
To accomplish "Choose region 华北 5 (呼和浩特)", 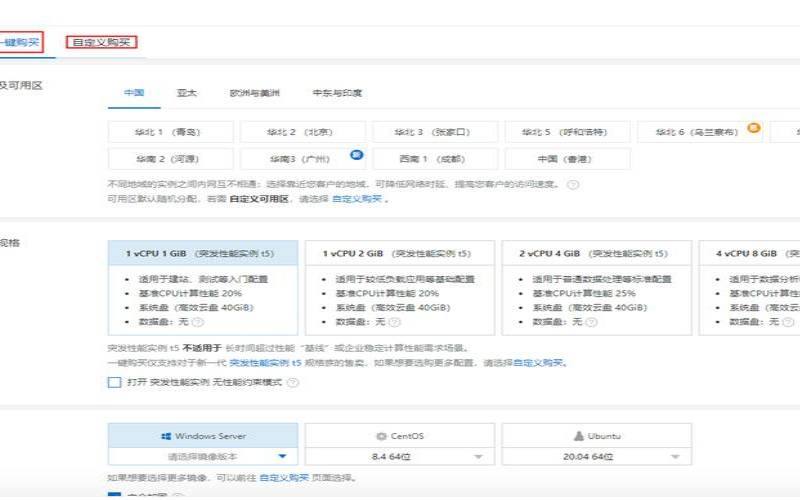I will [567, 132].
